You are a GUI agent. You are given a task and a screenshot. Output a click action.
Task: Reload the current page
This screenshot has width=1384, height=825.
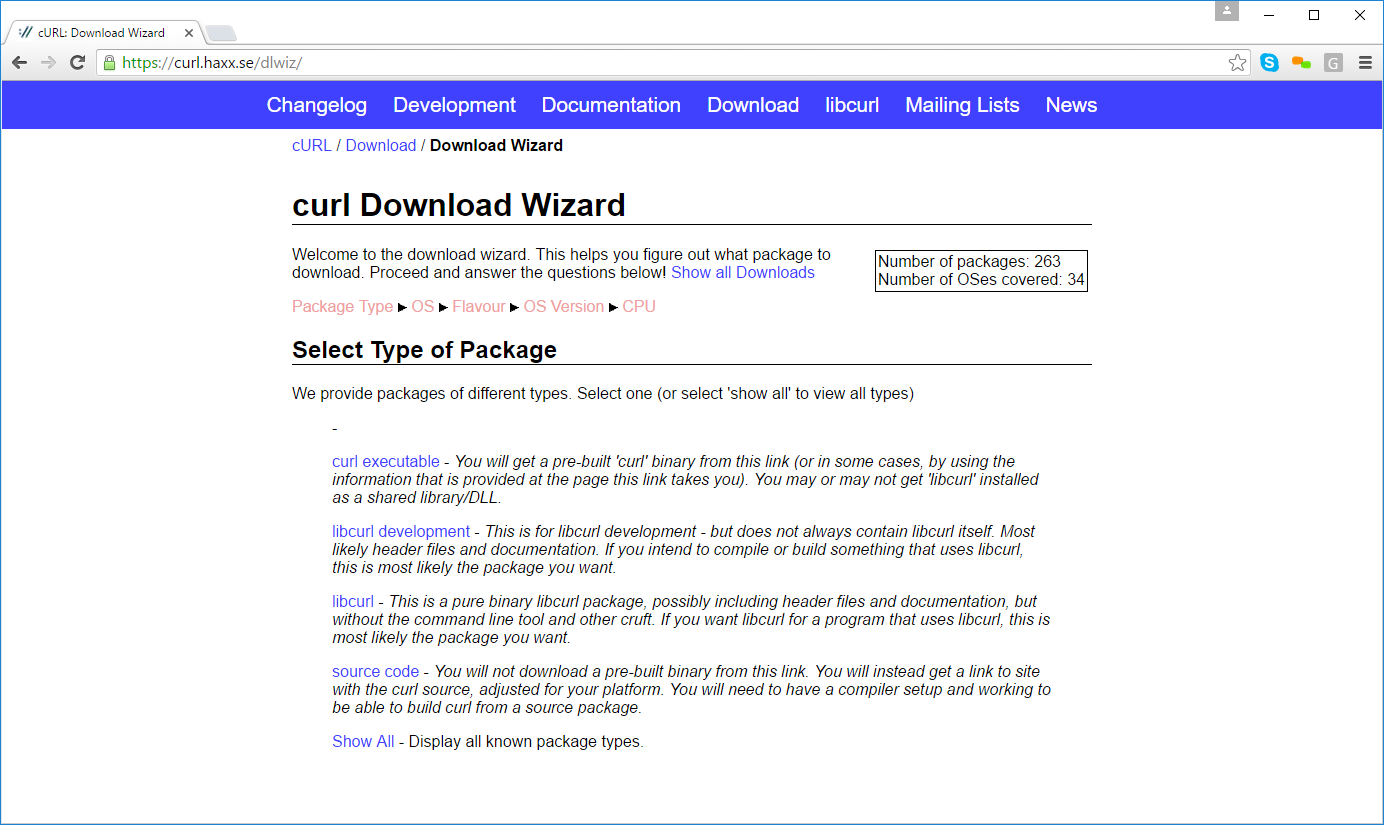pos(77,62)
